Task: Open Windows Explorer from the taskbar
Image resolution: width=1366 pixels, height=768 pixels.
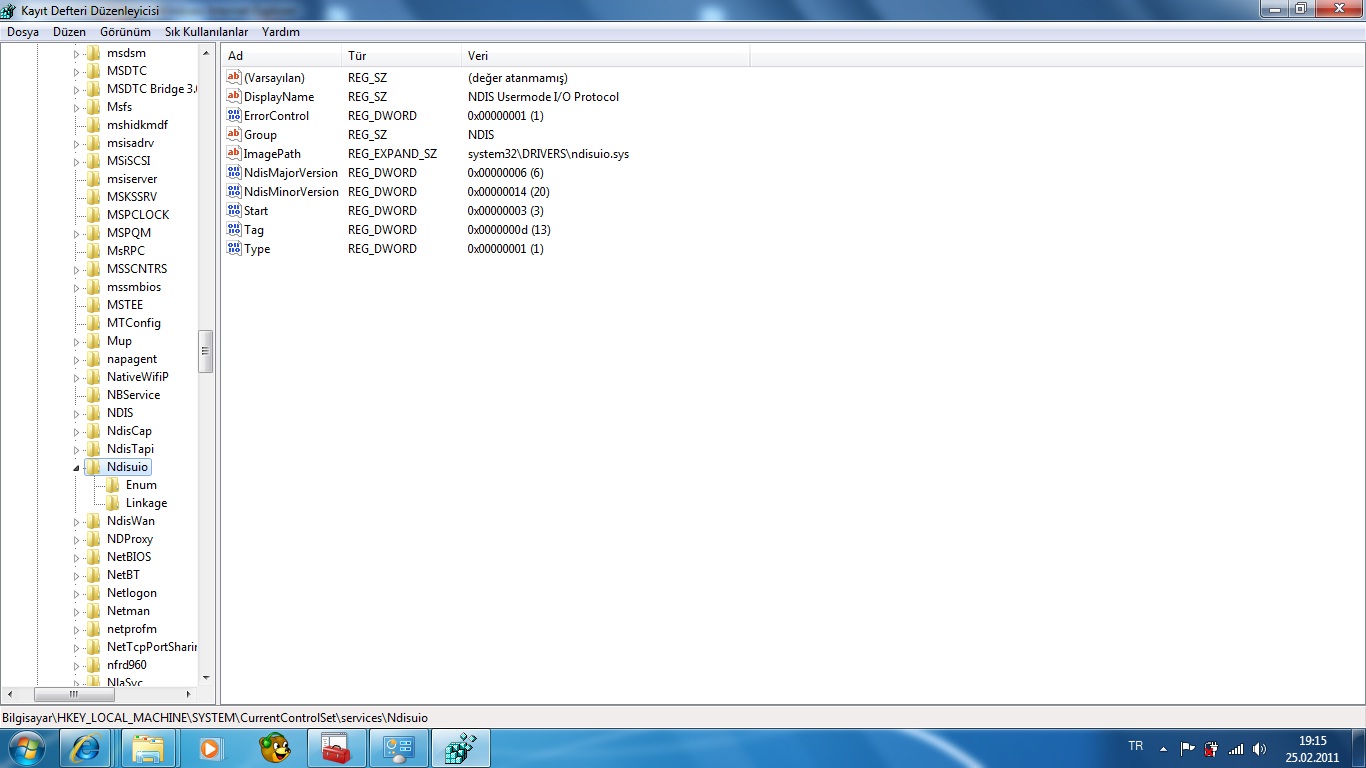Action: pos(147,748)
